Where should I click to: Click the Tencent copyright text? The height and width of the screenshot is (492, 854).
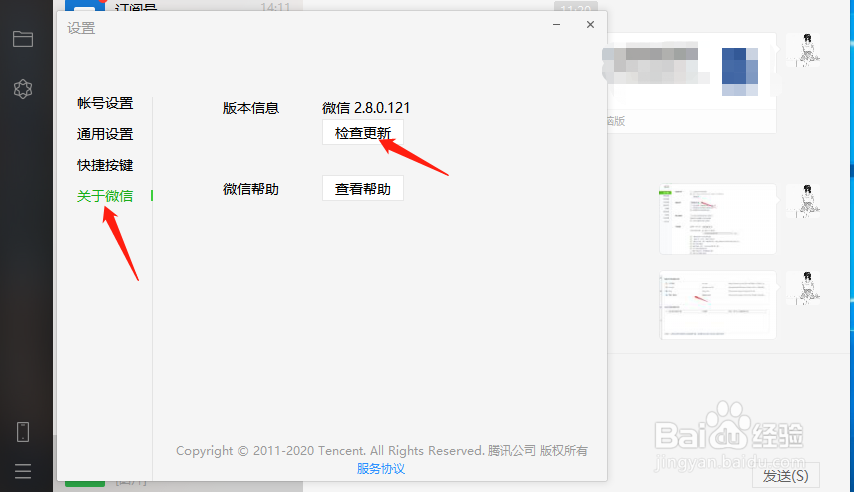(382, 451)
